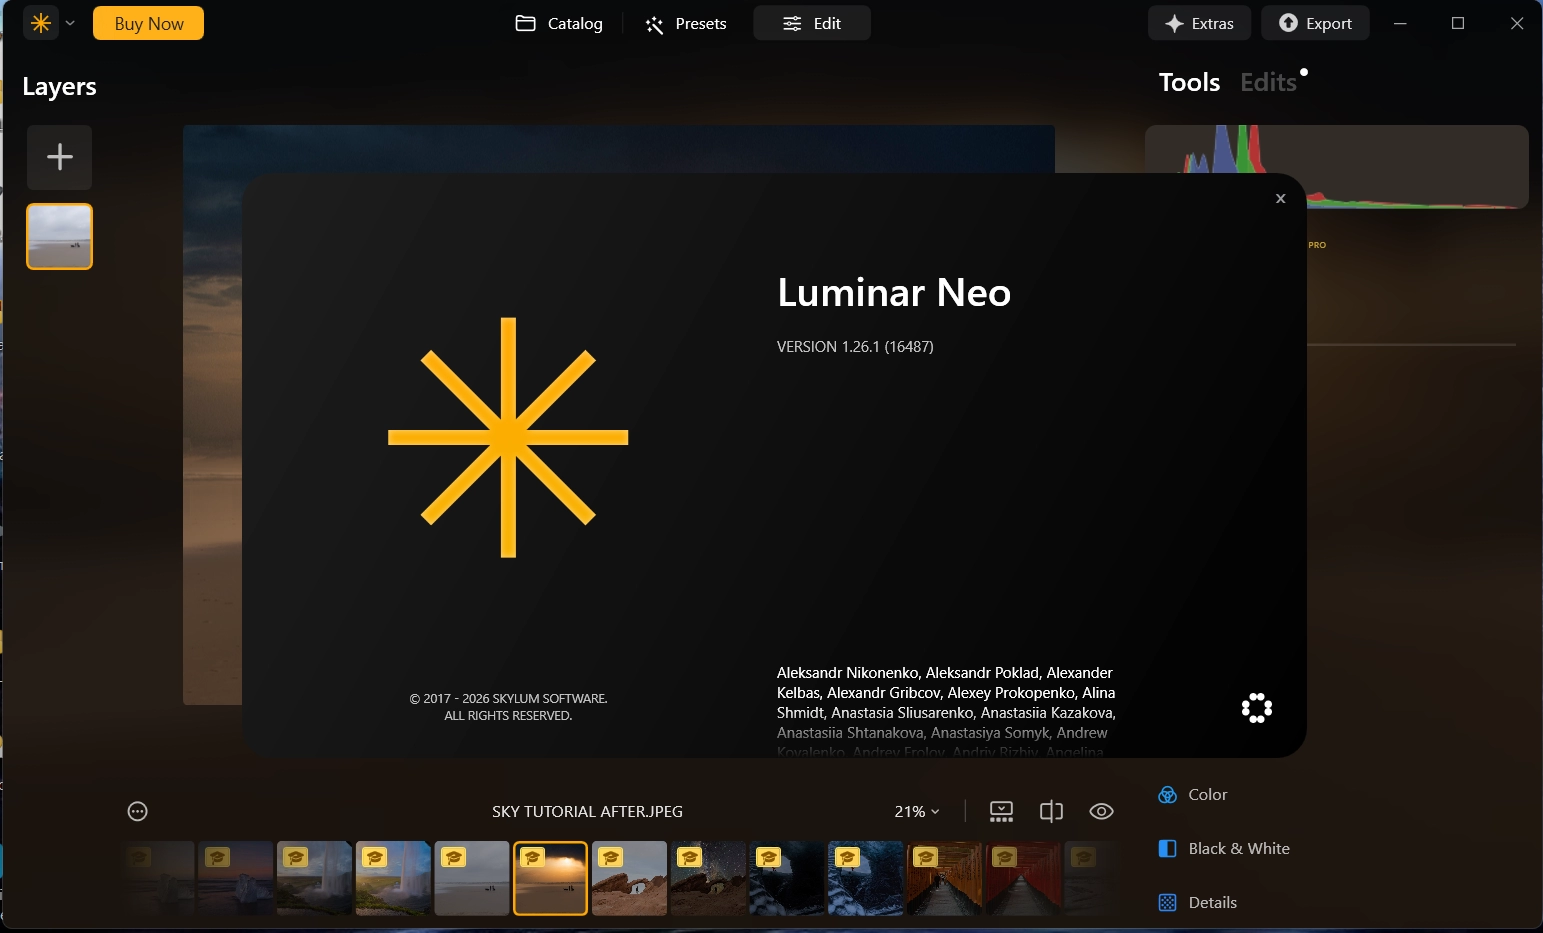
Task: Select the Edit tab
Action: [812, 23]
